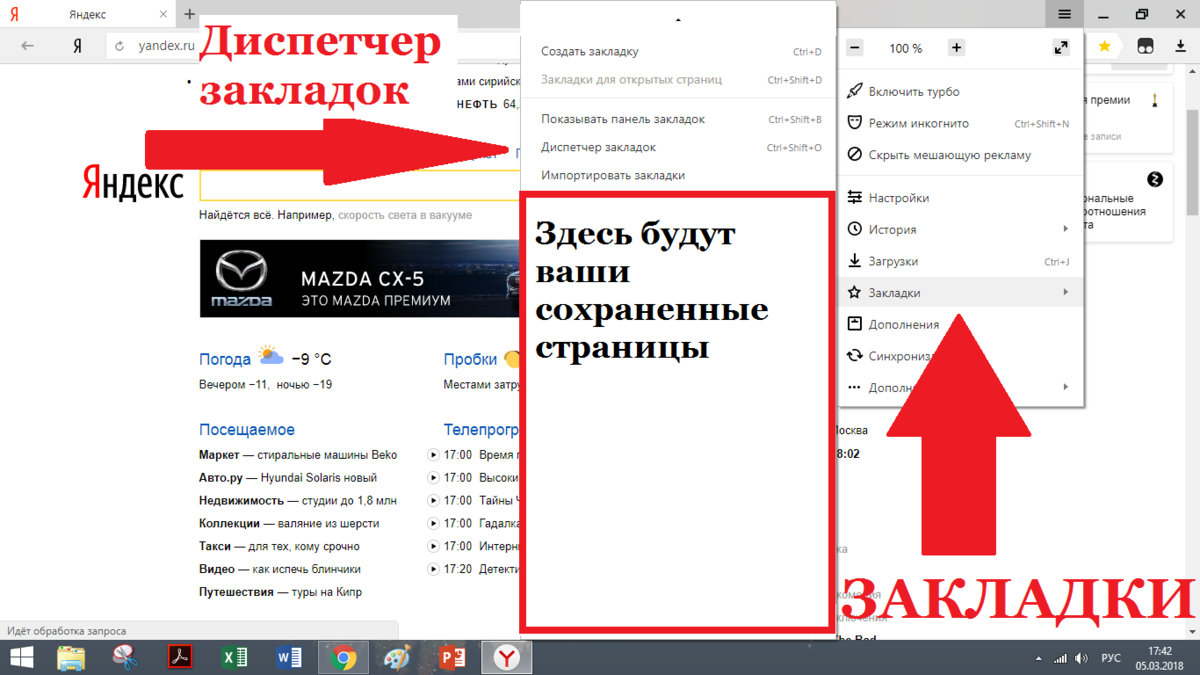
Task: Click the extension icon next to the star
Action: coord(1146,46)
